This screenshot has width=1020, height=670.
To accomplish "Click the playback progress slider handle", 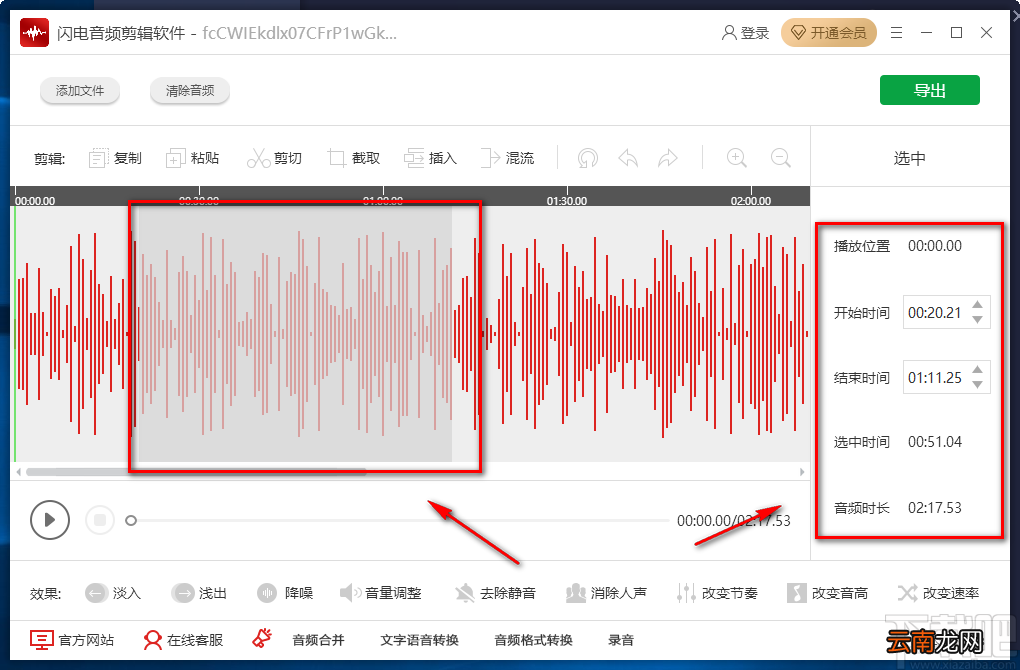I will (x=131, y=520).
